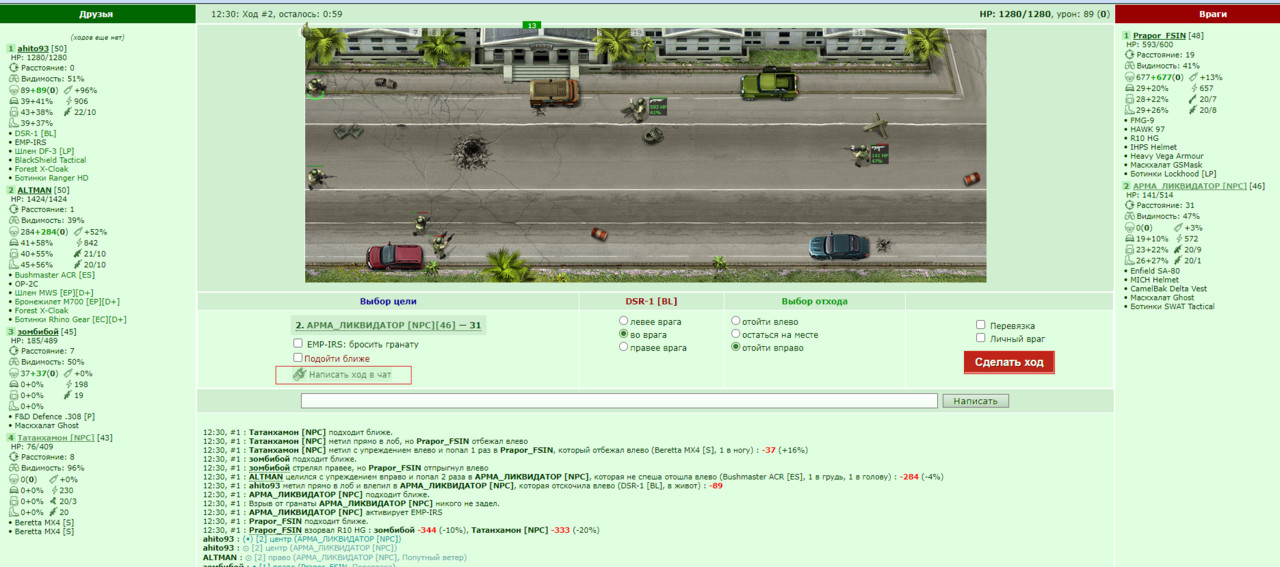Click Prapor_FSIN's helmet icon showing 677
1280x567 pixels.
(x=1131, y=77)
